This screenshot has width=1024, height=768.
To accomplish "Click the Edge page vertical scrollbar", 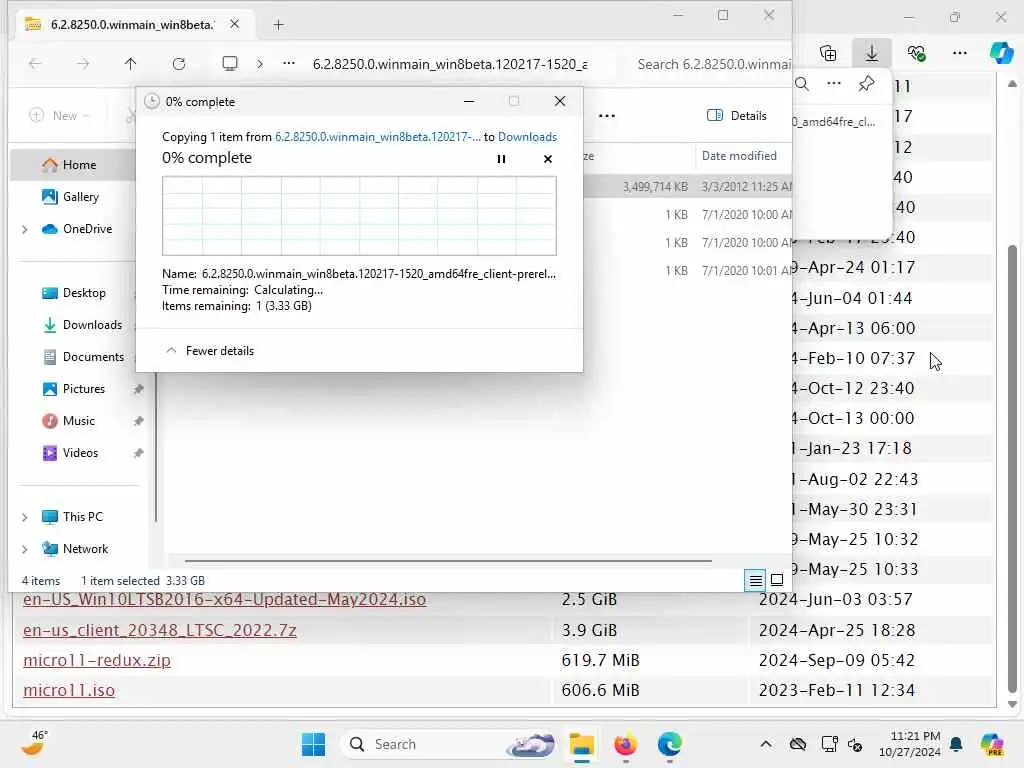I will pos(1012,468).
